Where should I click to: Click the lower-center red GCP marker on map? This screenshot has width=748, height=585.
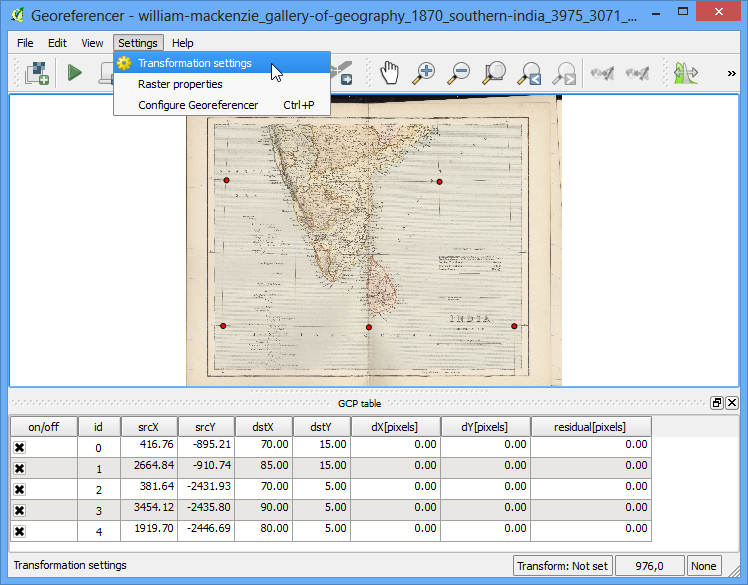tap(369, 327)
